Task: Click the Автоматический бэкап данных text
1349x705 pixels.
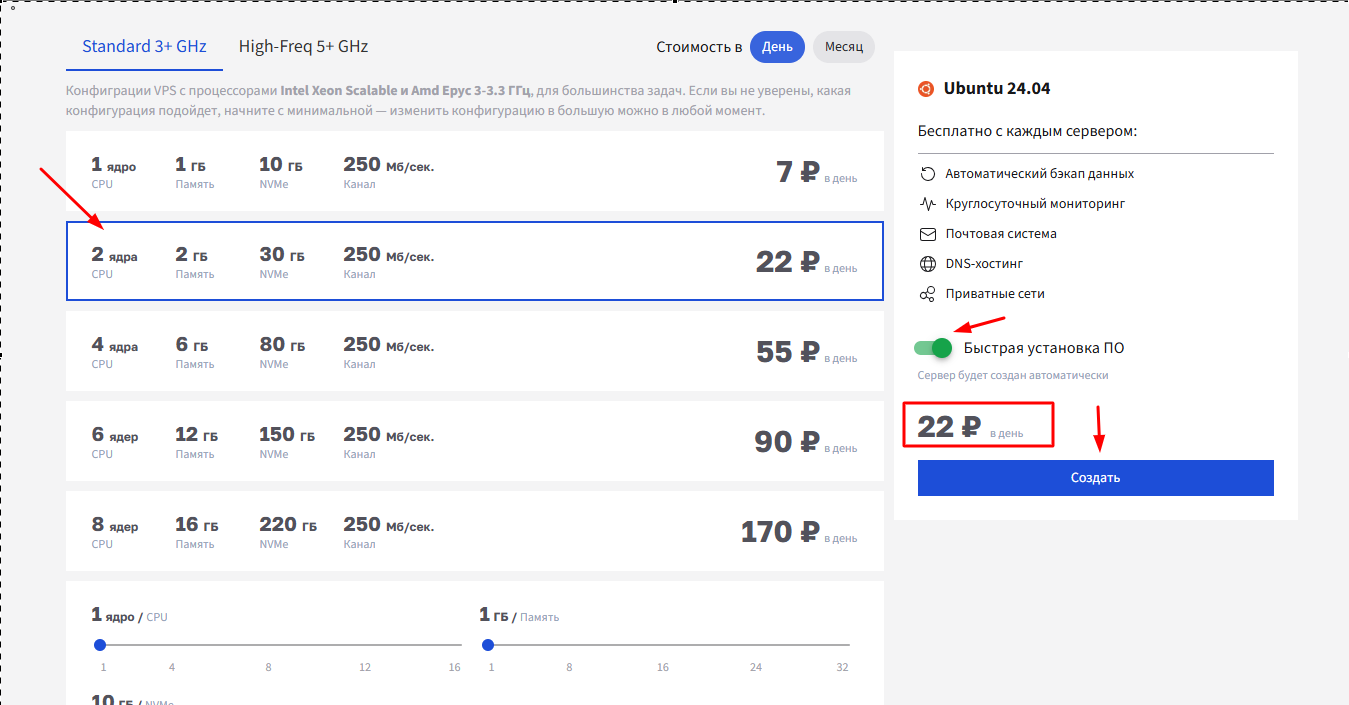Action: 1040,174
